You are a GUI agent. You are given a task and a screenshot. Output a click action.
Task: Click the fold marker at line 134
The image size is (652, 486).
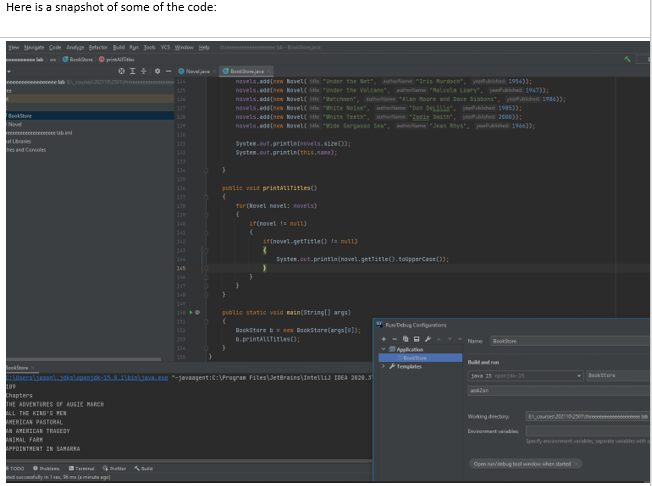pyautogui.click(x=206, y=170)
